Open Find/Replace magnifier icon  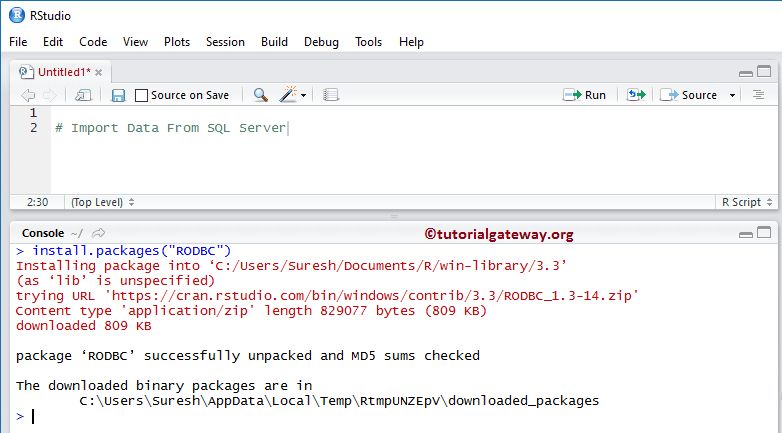tap(260, 95)
